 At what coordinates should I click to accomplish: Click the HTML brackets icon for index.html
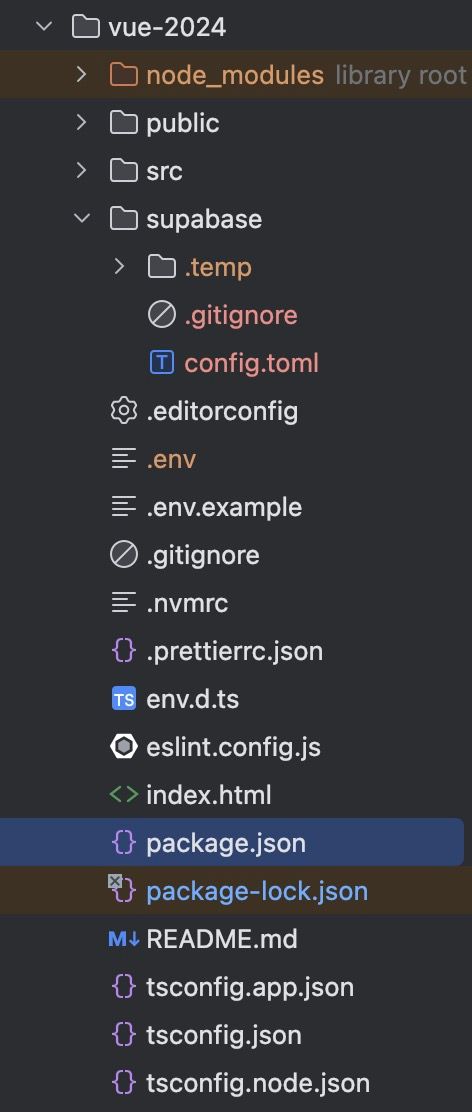point(123,795)
